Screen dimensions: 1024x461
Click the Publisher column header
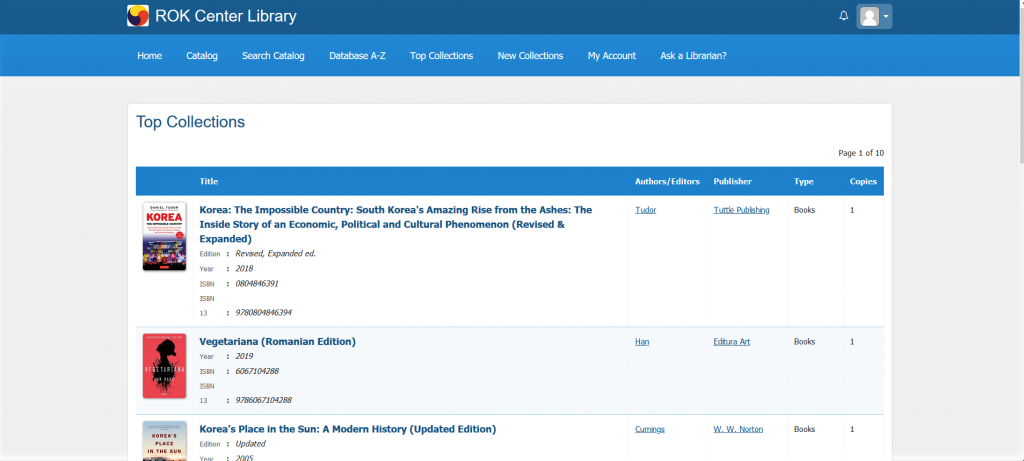click(x=733, y=182)
